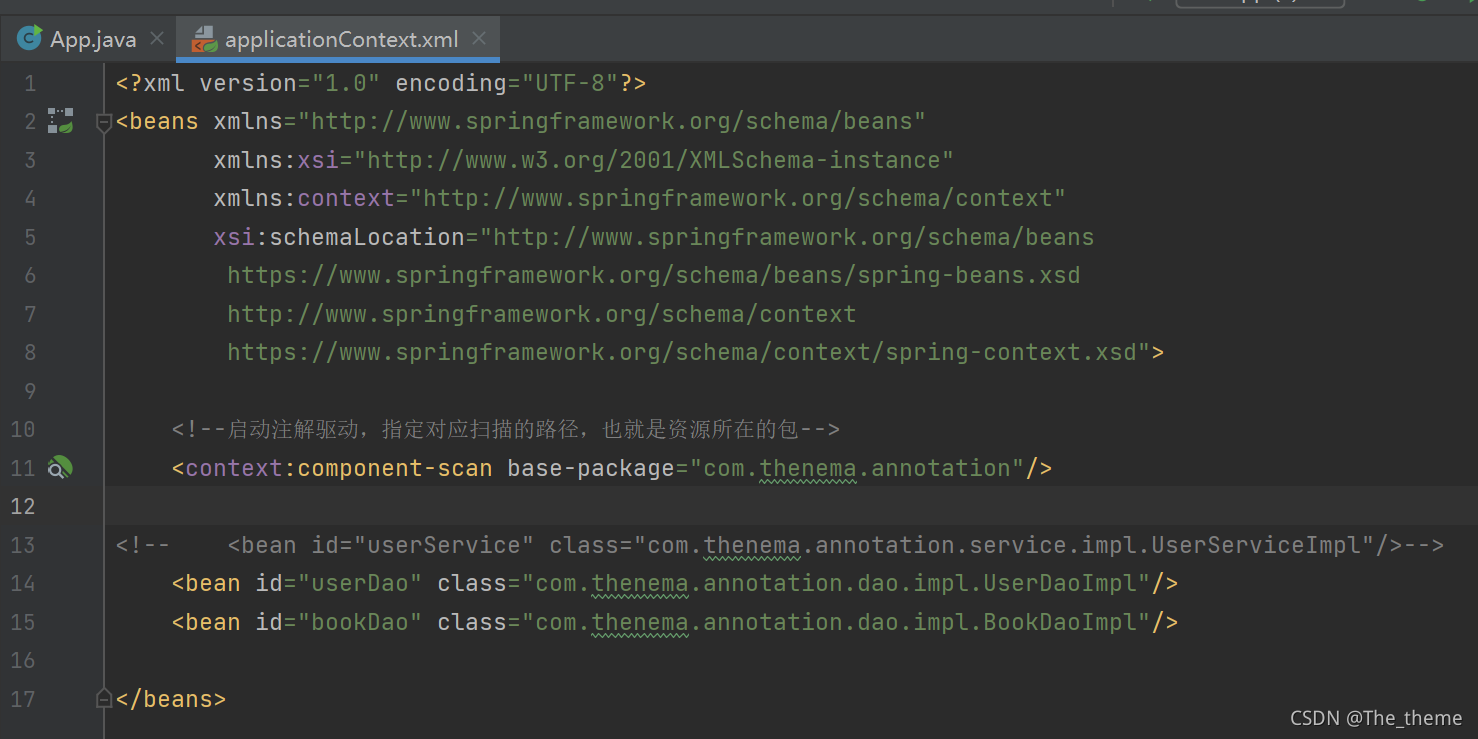Click the BookDaoImpl class name
Viewport: 1478px width, 739px height.
pos(1060,622)
